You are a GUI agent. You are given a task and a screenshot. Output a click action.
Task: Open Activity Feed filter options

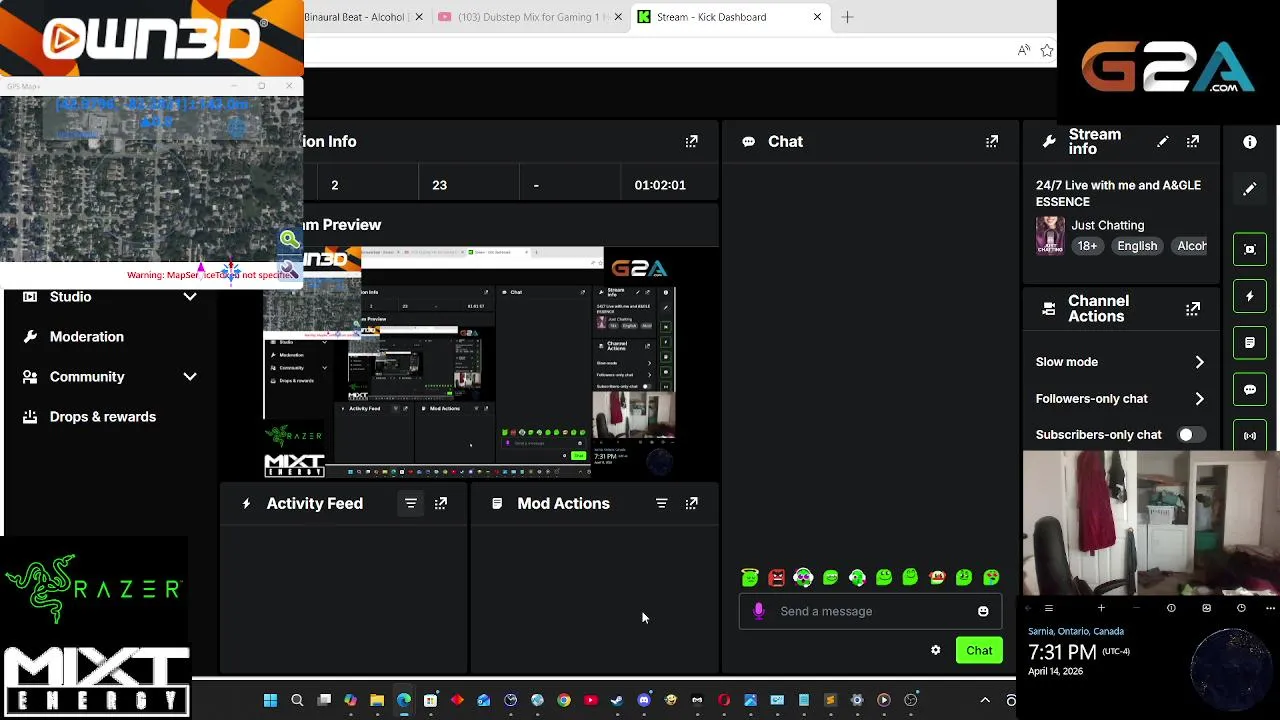(411, 504)
